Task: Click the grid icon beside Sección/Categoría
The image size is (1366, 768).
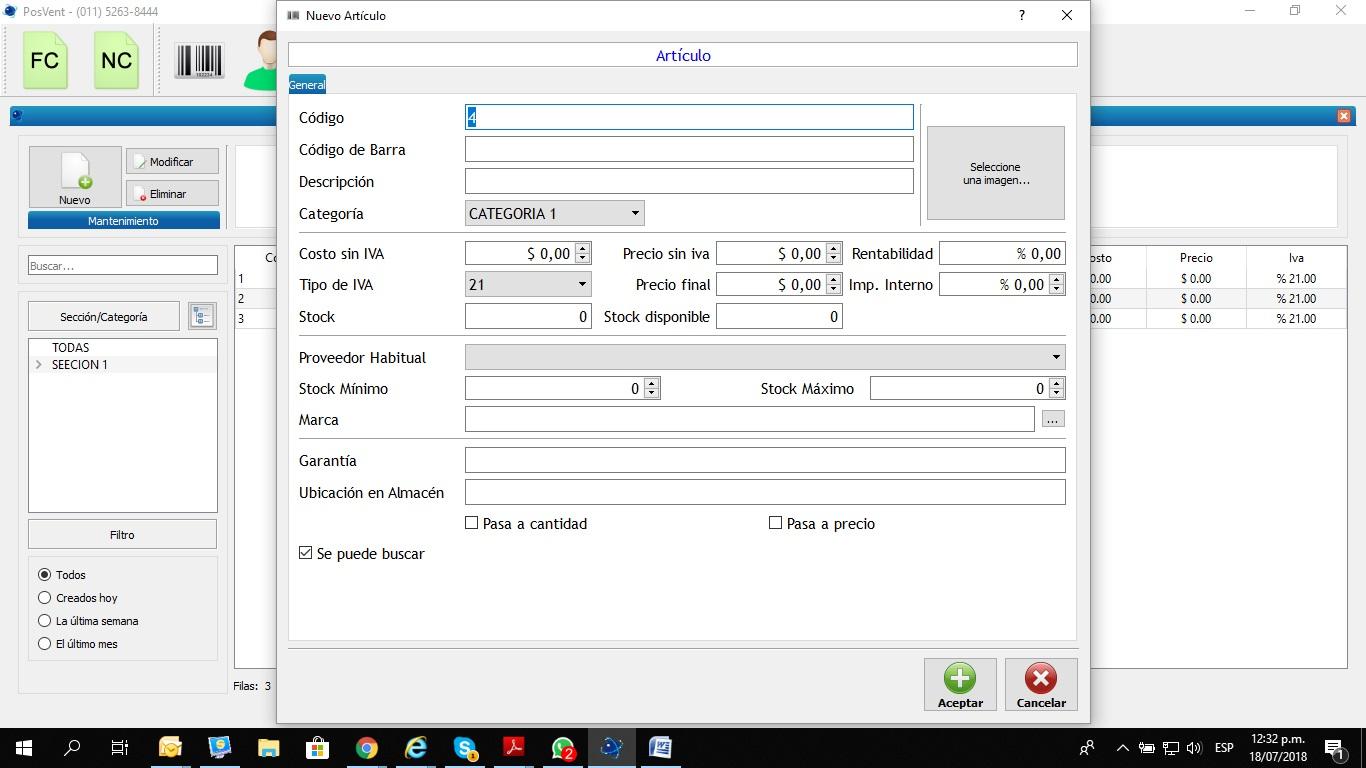Action: [201, 315]
